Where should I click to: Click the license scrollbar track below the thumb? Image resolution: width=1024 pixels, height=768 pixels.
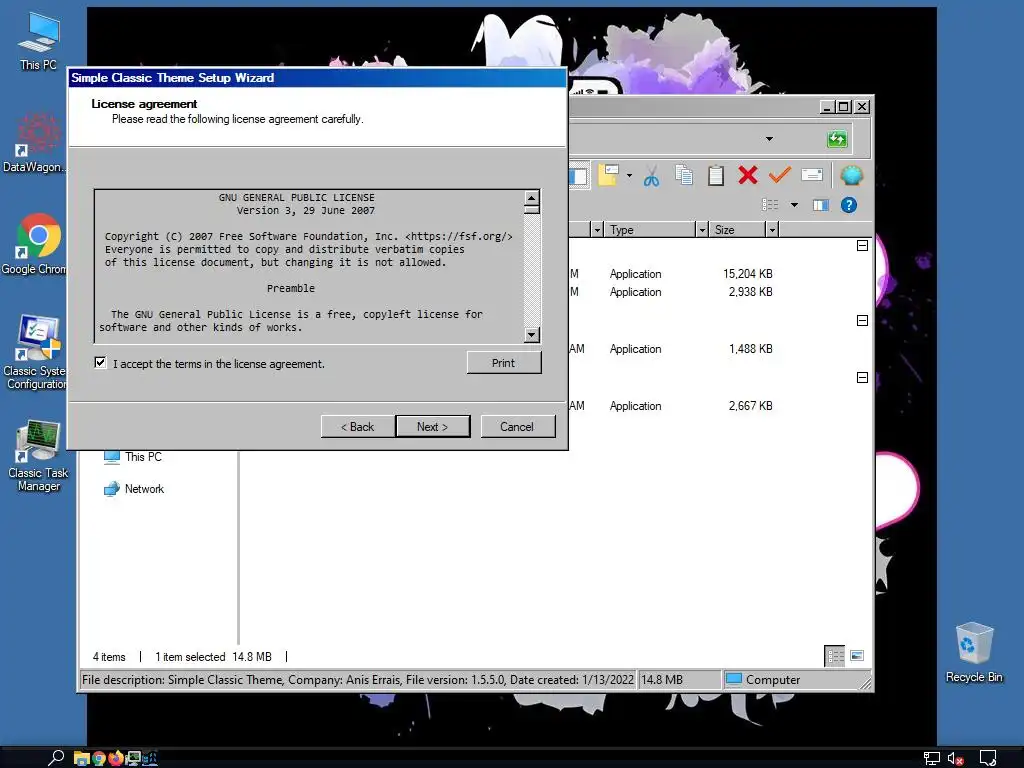(532, 271)
